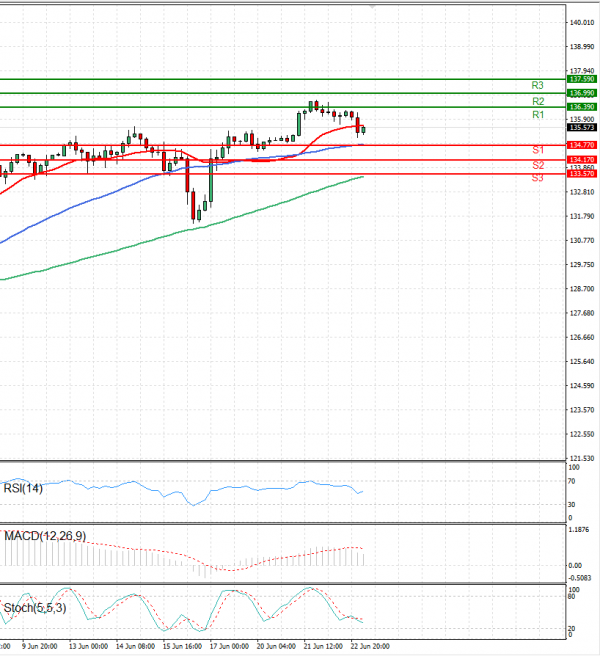This screenshot has height=656, width=600.
Task: Click the red 133.570 price tag
Action: point(582,173)
